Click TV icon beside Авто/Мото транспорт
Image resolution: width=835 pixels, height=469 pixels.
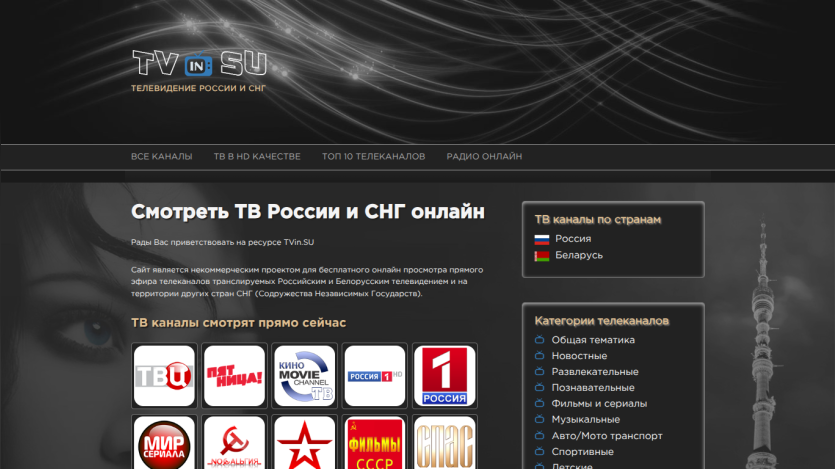click(539, 435)
